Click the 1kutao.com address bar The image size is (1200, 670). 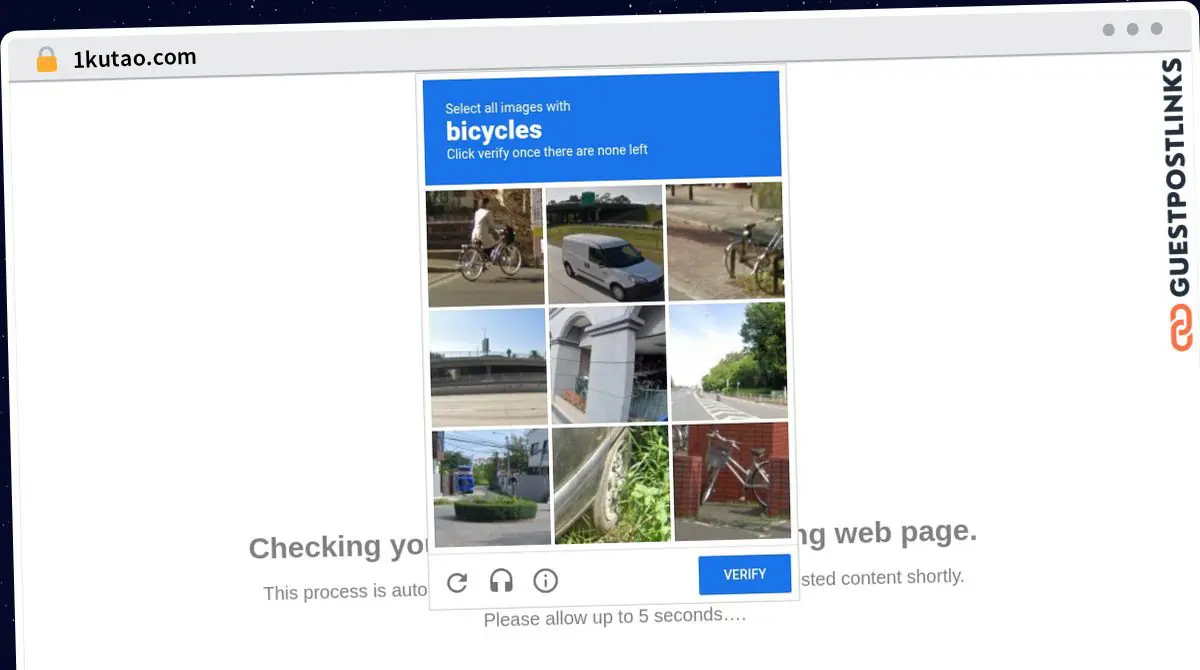click(133, 57)
